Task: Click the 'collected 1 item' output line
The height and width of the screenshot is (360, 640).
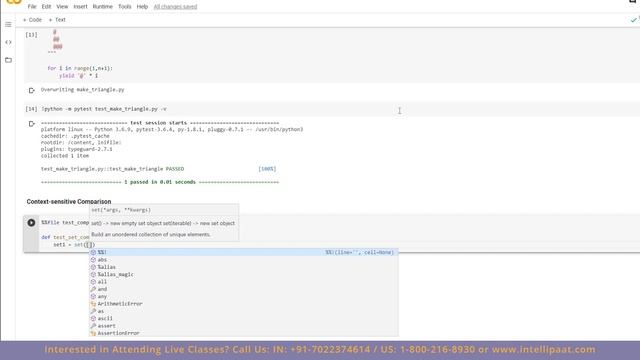Action: (x=65, y=156)
